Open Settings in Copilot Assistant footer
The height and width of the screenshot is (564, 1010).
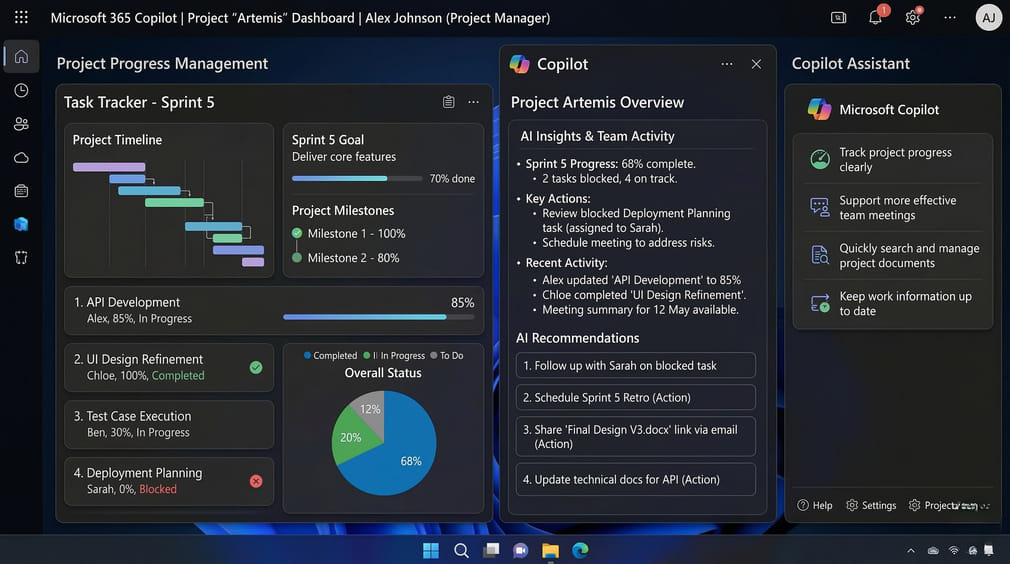871,505
